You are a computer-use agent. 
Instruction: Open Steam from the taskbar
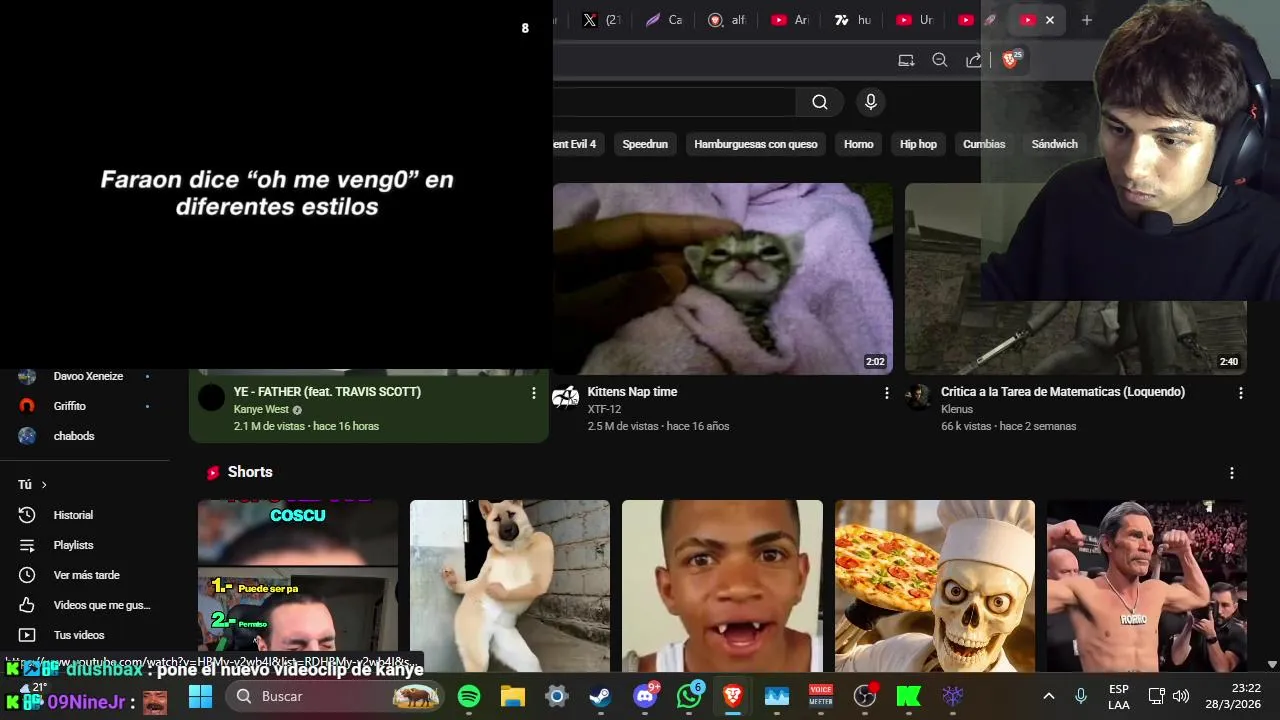point(600,696)
